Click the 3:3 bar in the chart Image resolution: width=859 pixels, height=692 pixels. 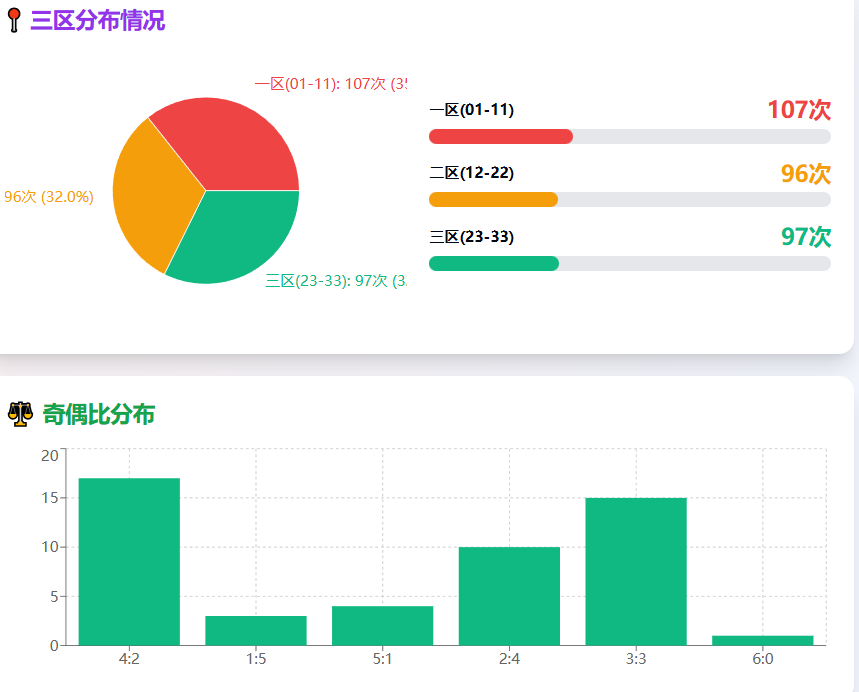pos(636,571)
